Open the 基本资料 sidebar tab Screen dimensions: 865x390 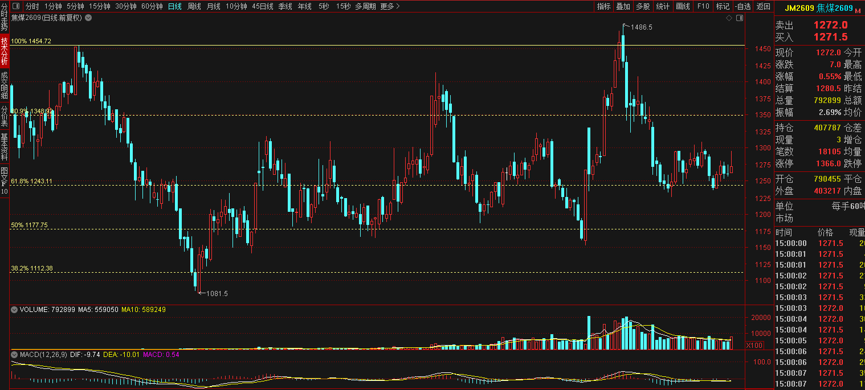[x=4, y=146]
